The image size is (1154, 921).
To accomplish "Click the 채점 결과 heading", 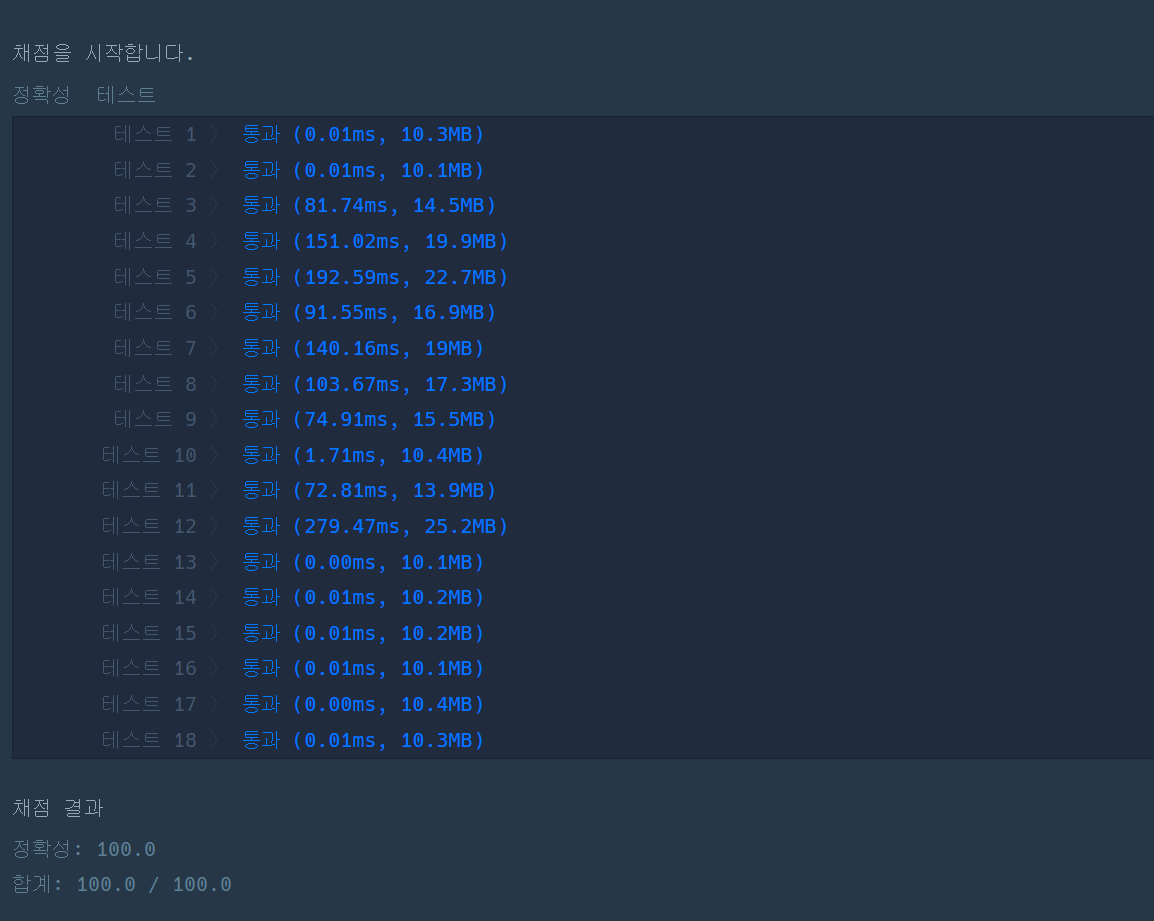I will 56,808.
